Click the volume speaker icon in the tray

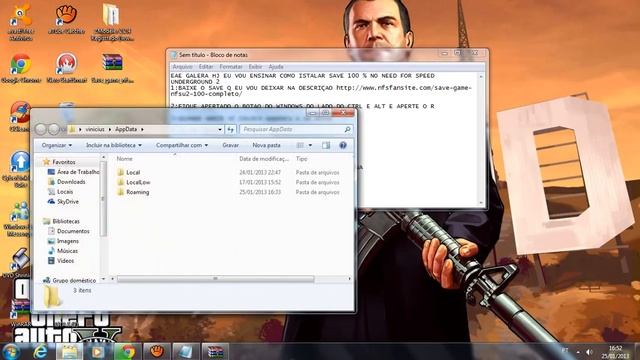589,351
